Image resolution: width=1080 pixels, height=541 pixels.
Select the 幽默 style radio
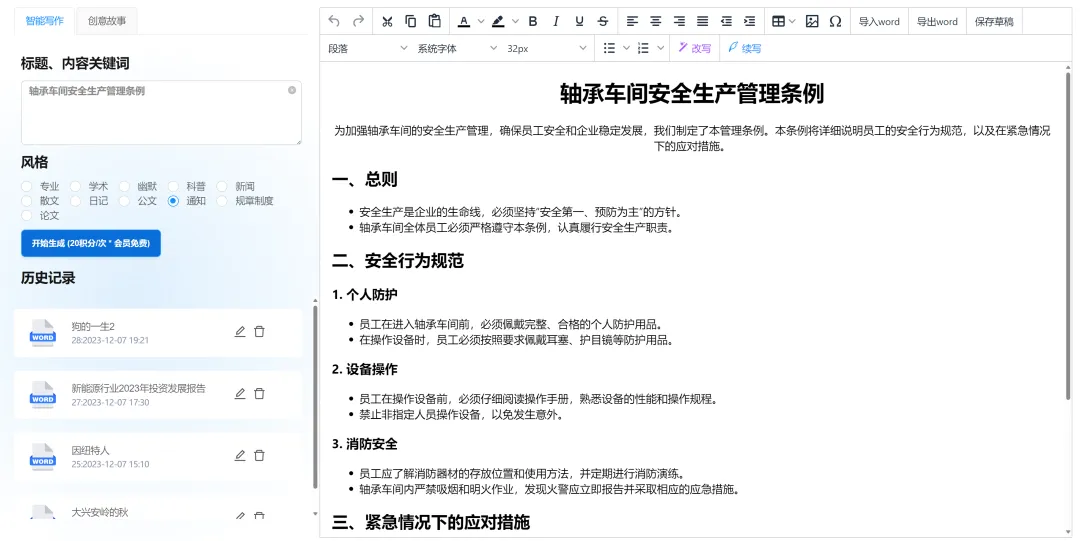pyautogui.click(x=124, y=186)
